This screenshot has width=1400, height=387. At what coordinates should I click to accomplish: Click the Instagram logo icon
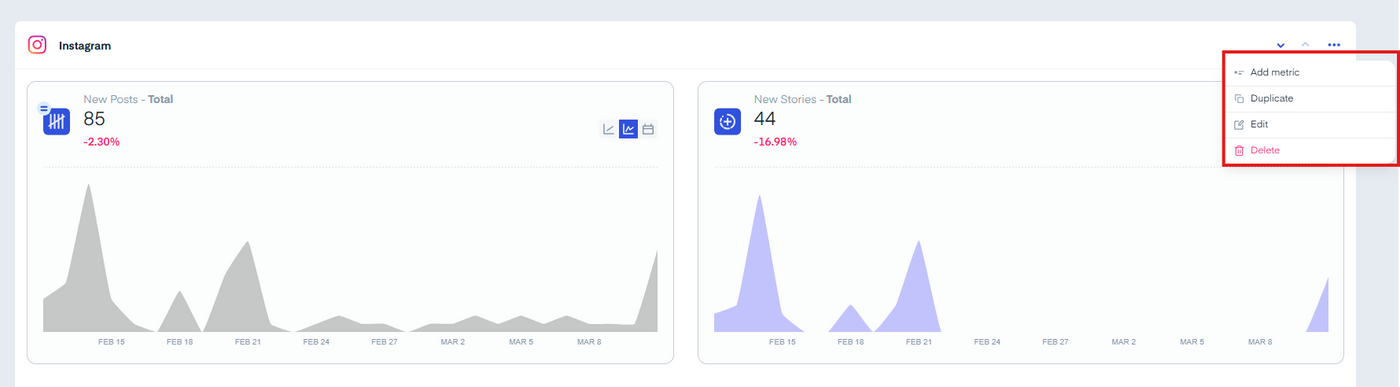click(x=37, y=45)
